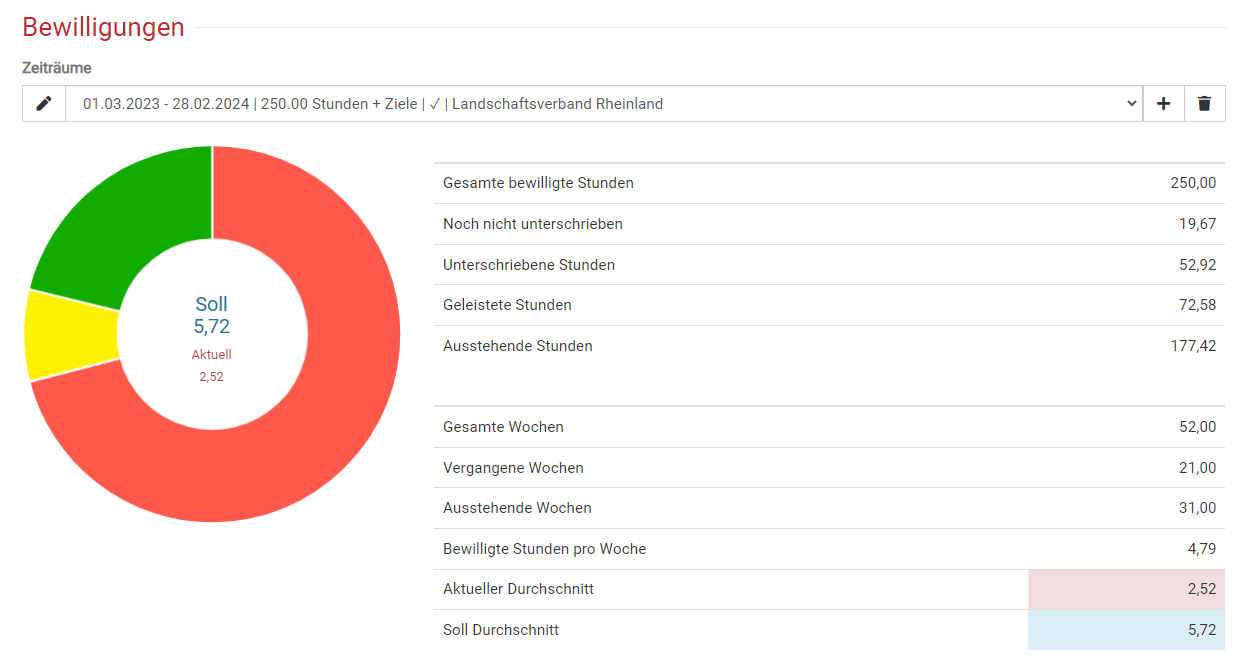The image size is (1238, 672).
Task: Click the Noch nicht unterschrieben row label
Action: pyautogui.click(x=532, y=224)
